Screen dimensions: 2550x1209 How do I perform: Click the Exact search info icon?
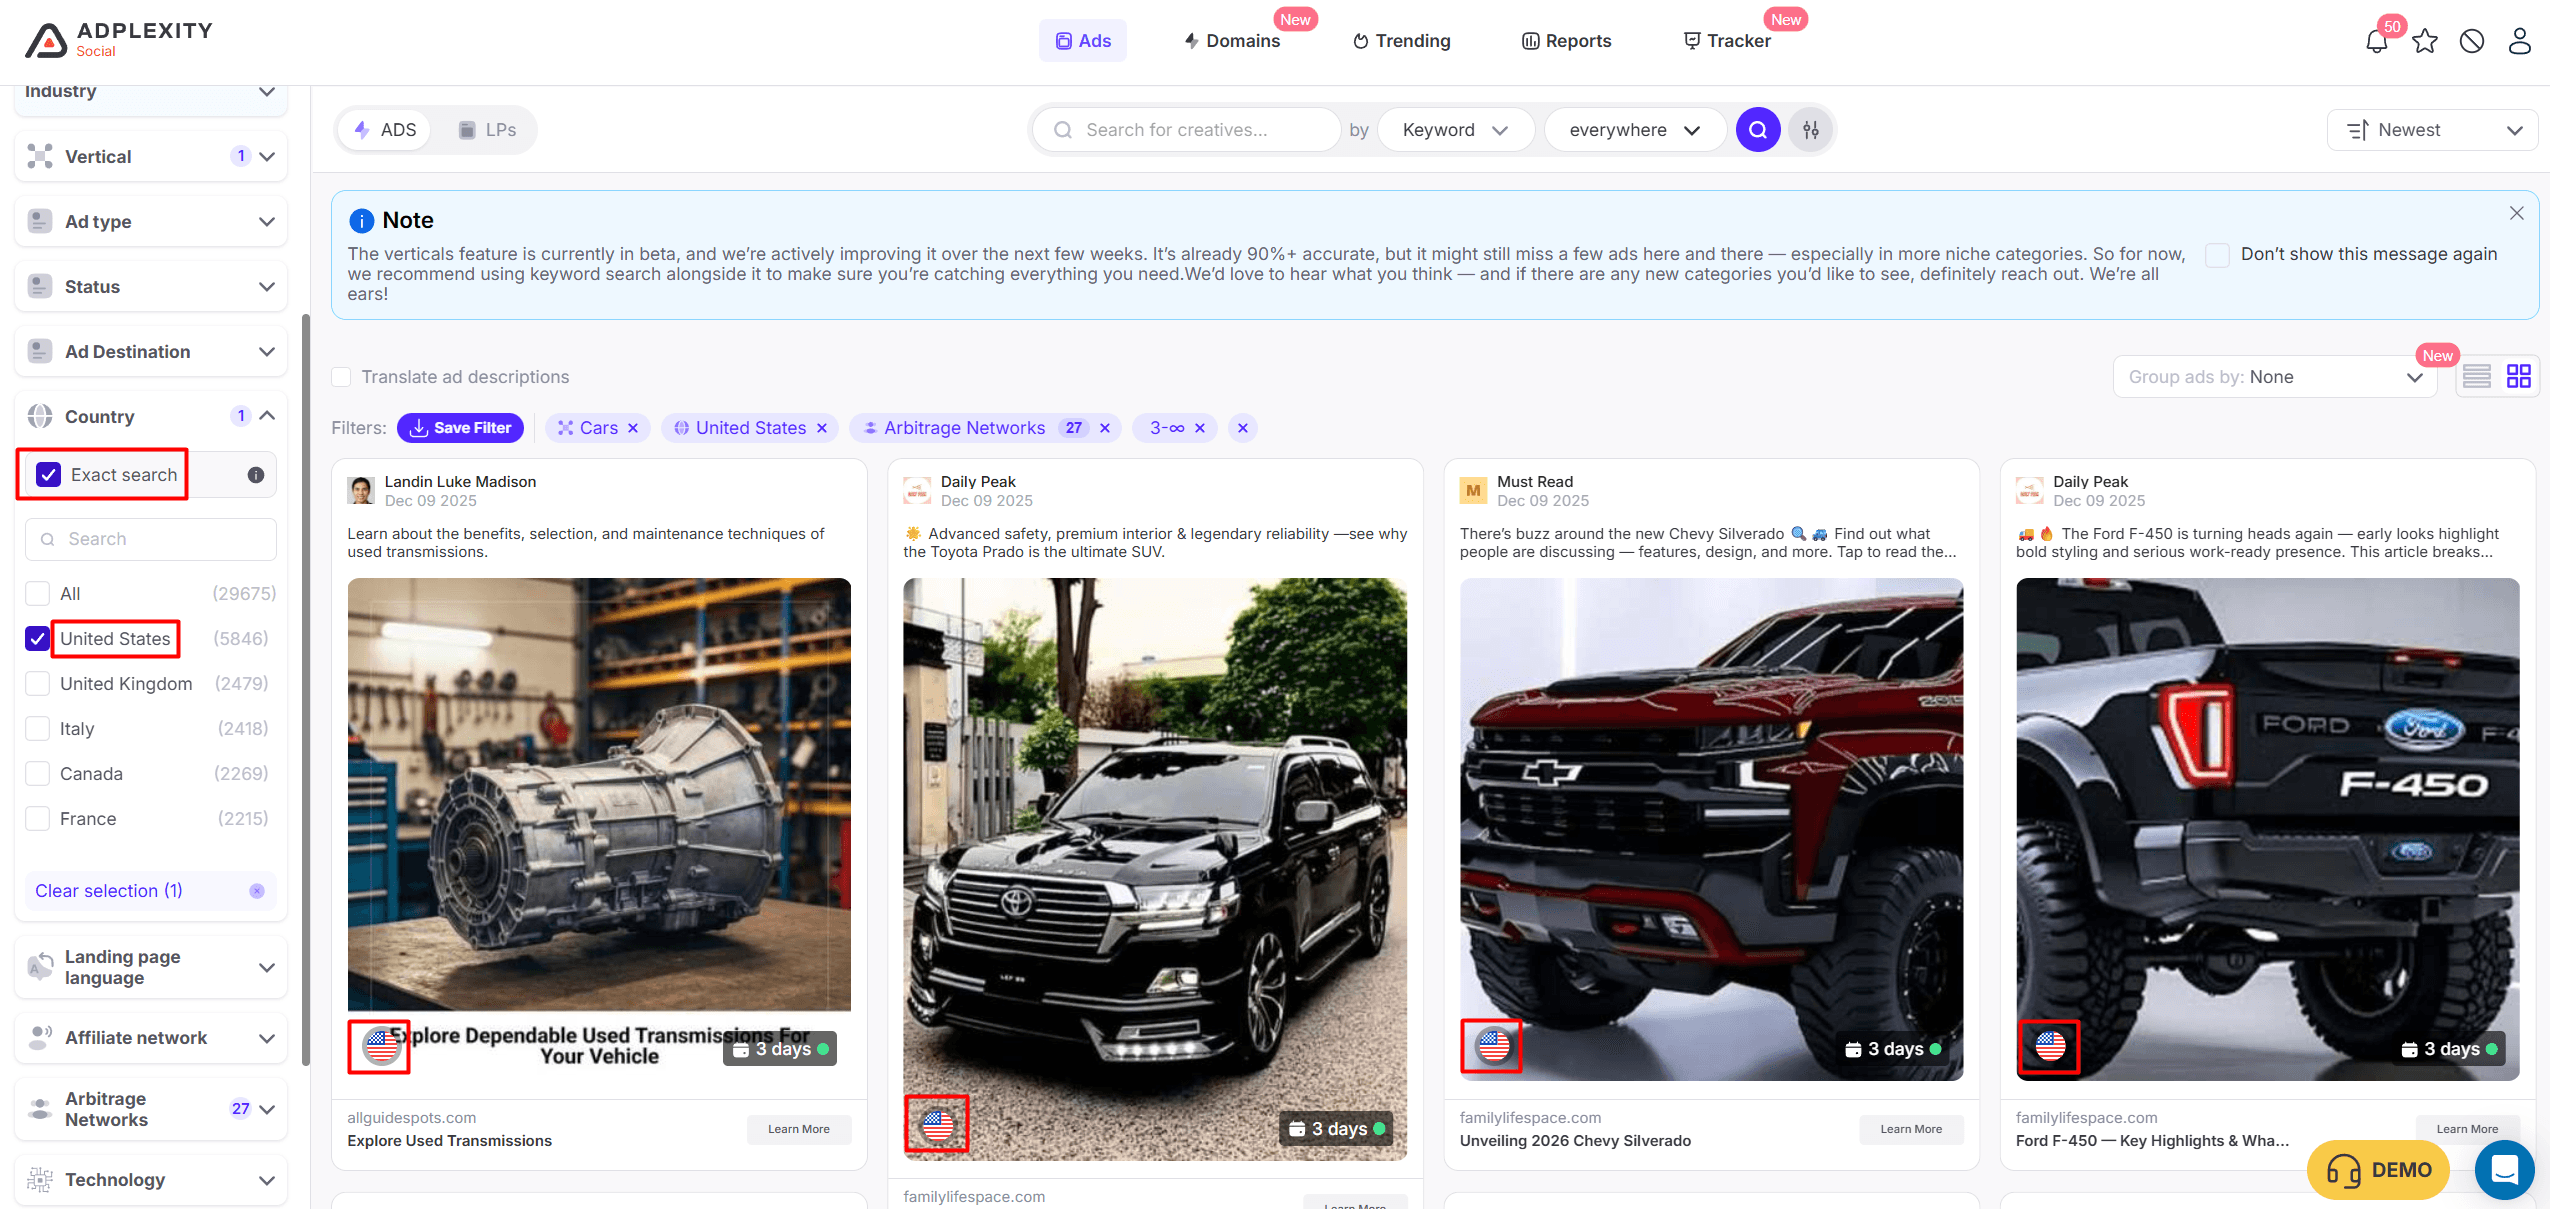coord(256,475)
